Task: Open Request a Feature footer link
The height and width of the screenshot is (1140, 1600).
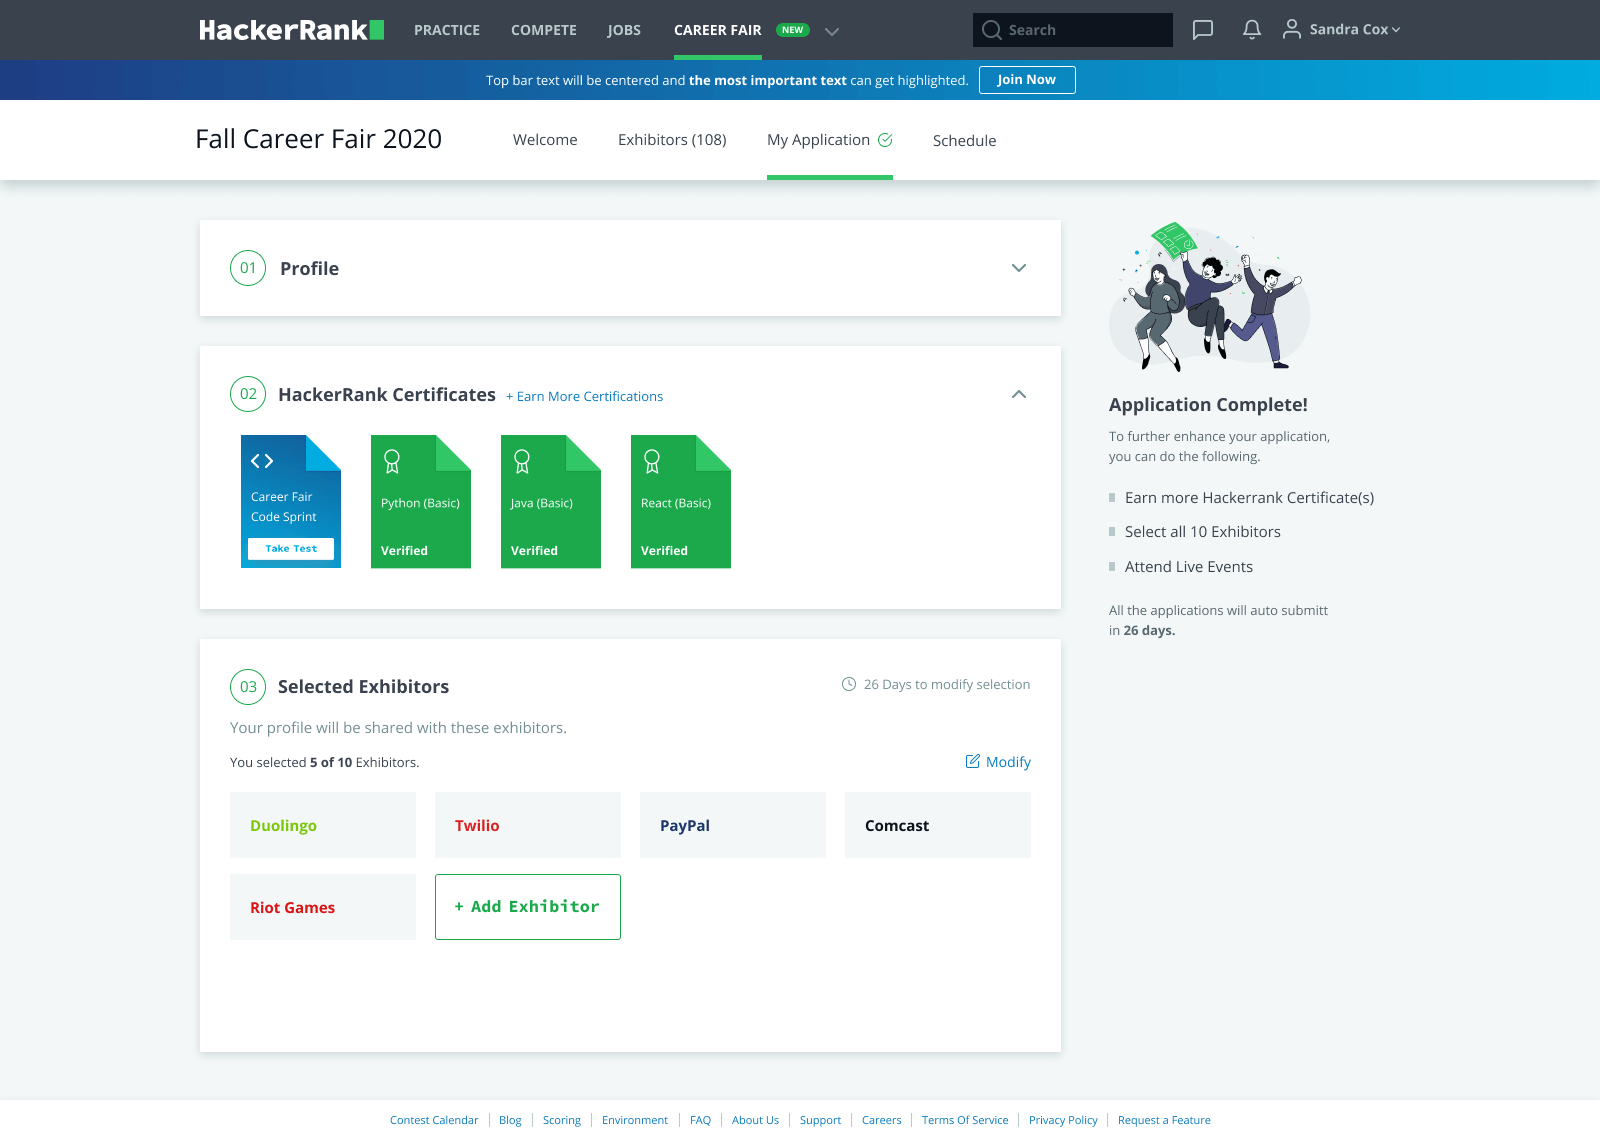Action: pyautogui.click(x=1164, y=1120)
